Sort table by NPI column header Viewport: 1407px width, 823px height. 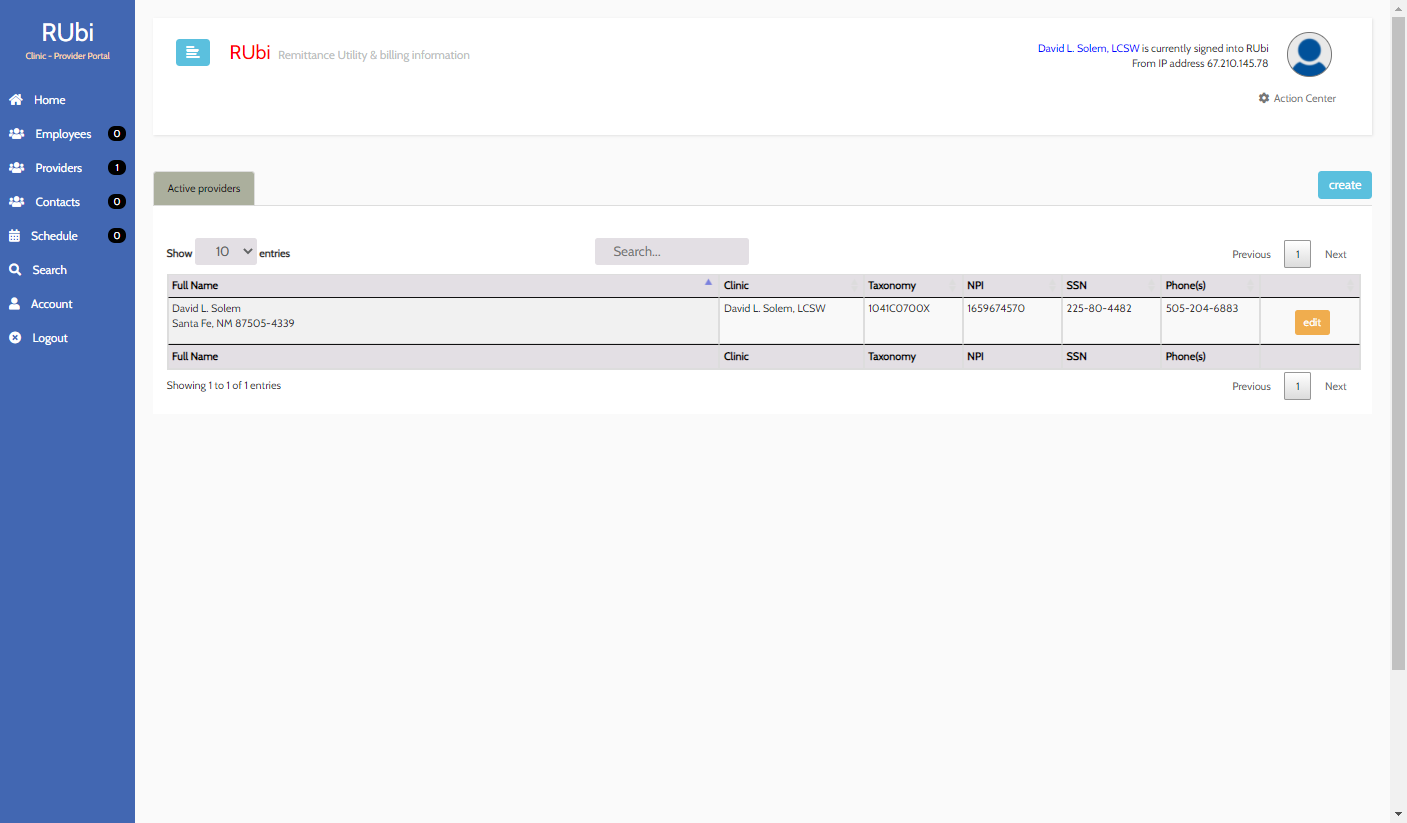click(1011, 286)
